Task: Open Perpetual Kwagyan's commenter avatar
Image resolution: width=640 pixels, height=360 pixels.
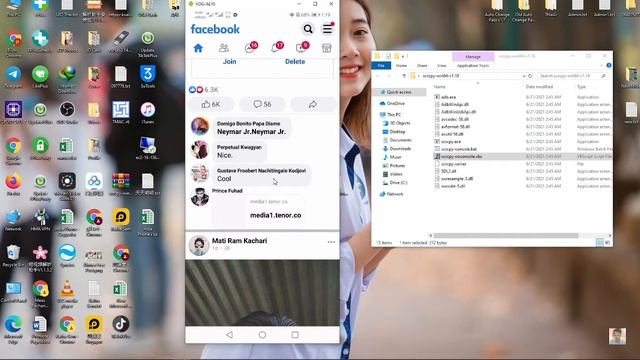Action: [200, 150]
